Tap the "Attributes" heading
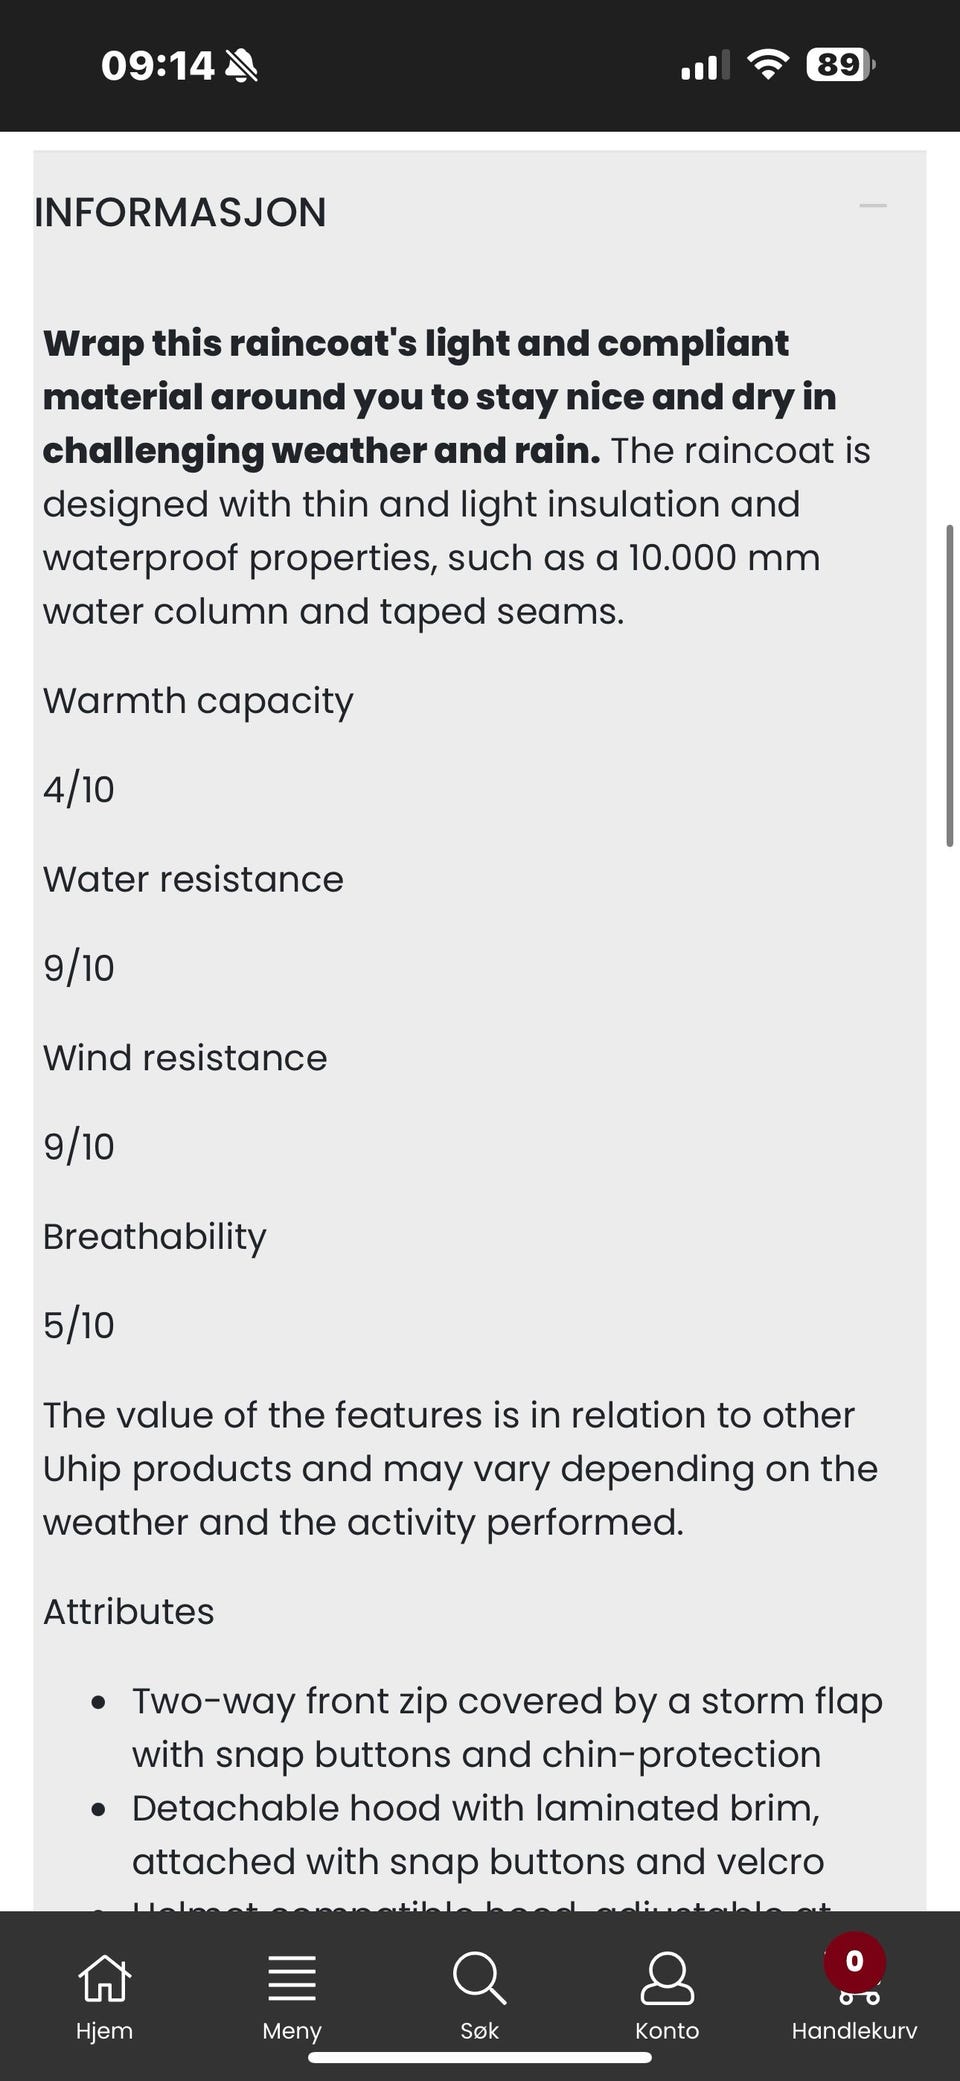Viewport: 960px width, 2081px height. pyautogui.click(x=128, y=1611)
